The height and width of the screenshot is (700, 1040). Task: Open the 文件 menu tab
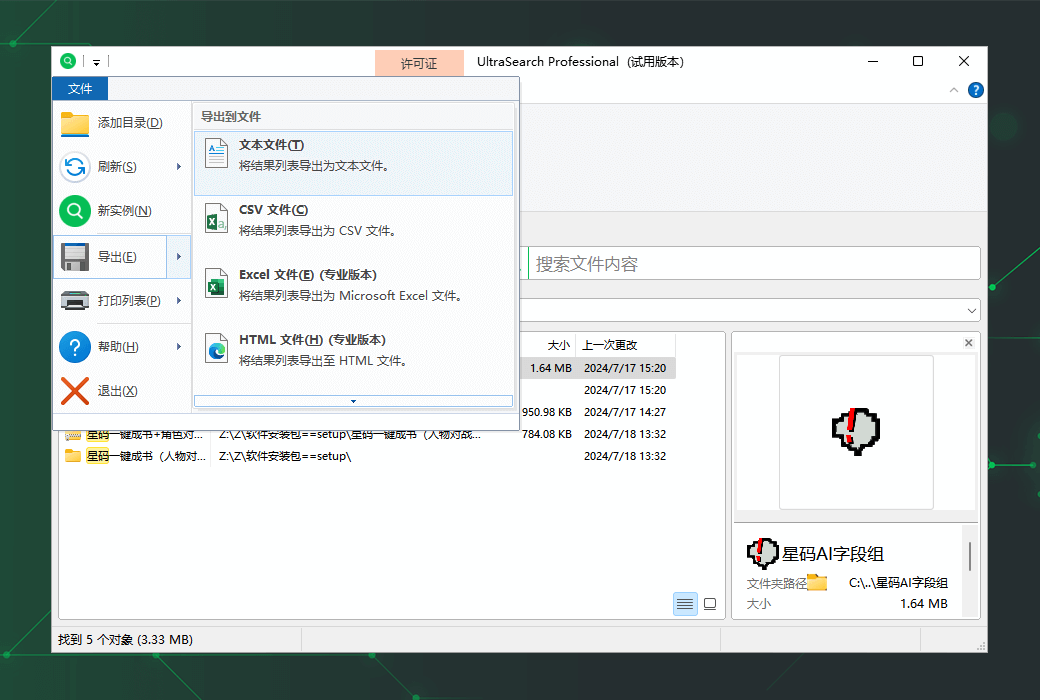pos(80,88)
